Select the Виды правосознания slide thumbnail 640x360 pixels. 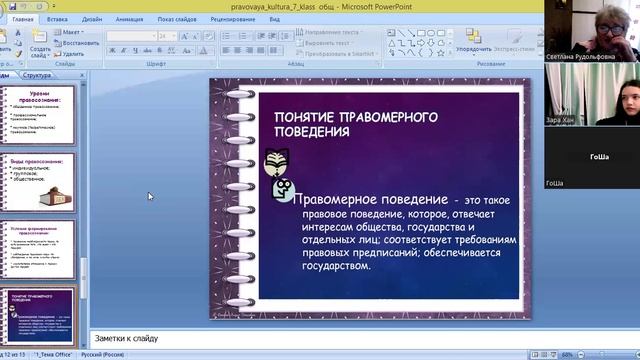tap(39, 183)
